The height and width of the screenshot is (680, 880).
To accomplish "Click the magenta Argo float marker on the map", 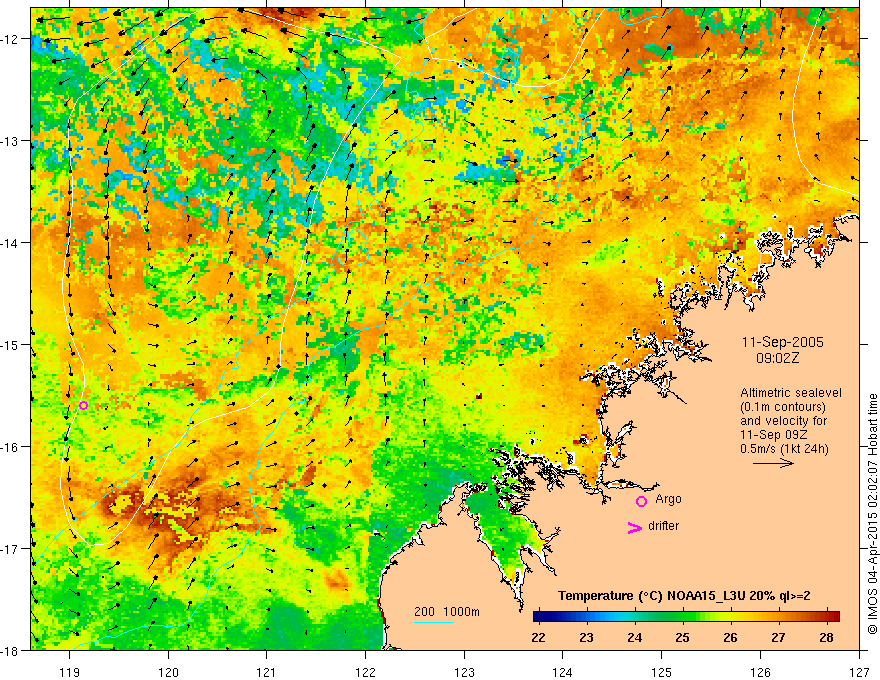I will pos(83,405).
